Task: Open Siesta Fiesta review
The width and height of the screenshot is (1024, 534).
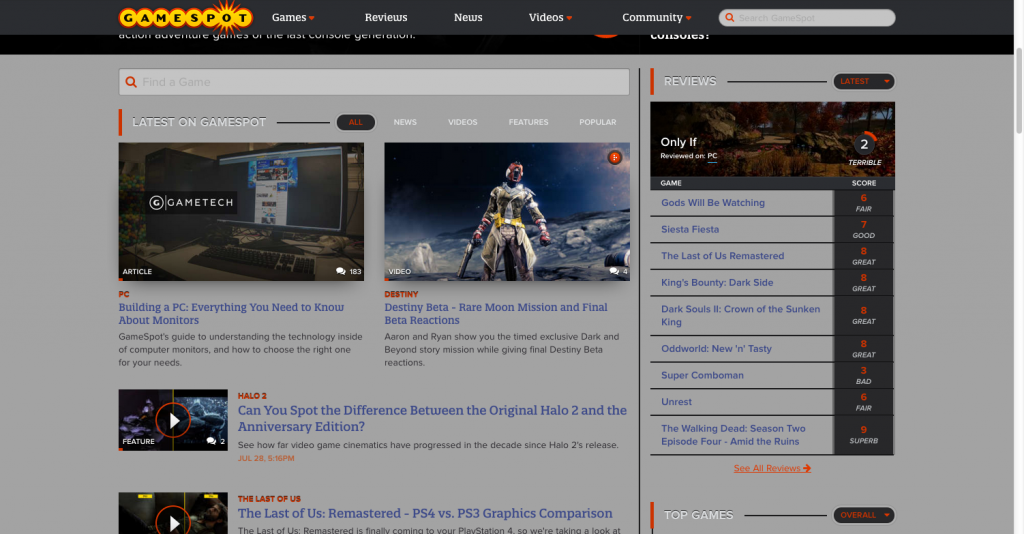Action: pos(690,230)
